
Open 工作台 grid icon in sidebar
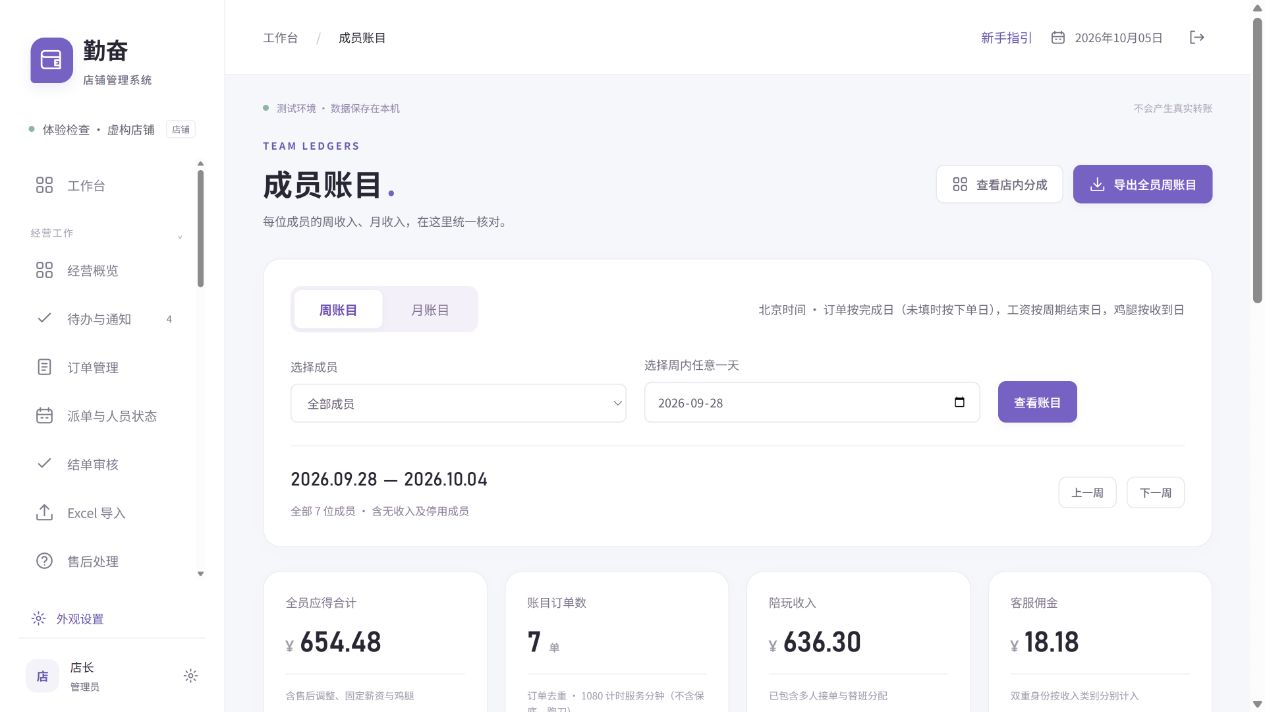[44, 185]
